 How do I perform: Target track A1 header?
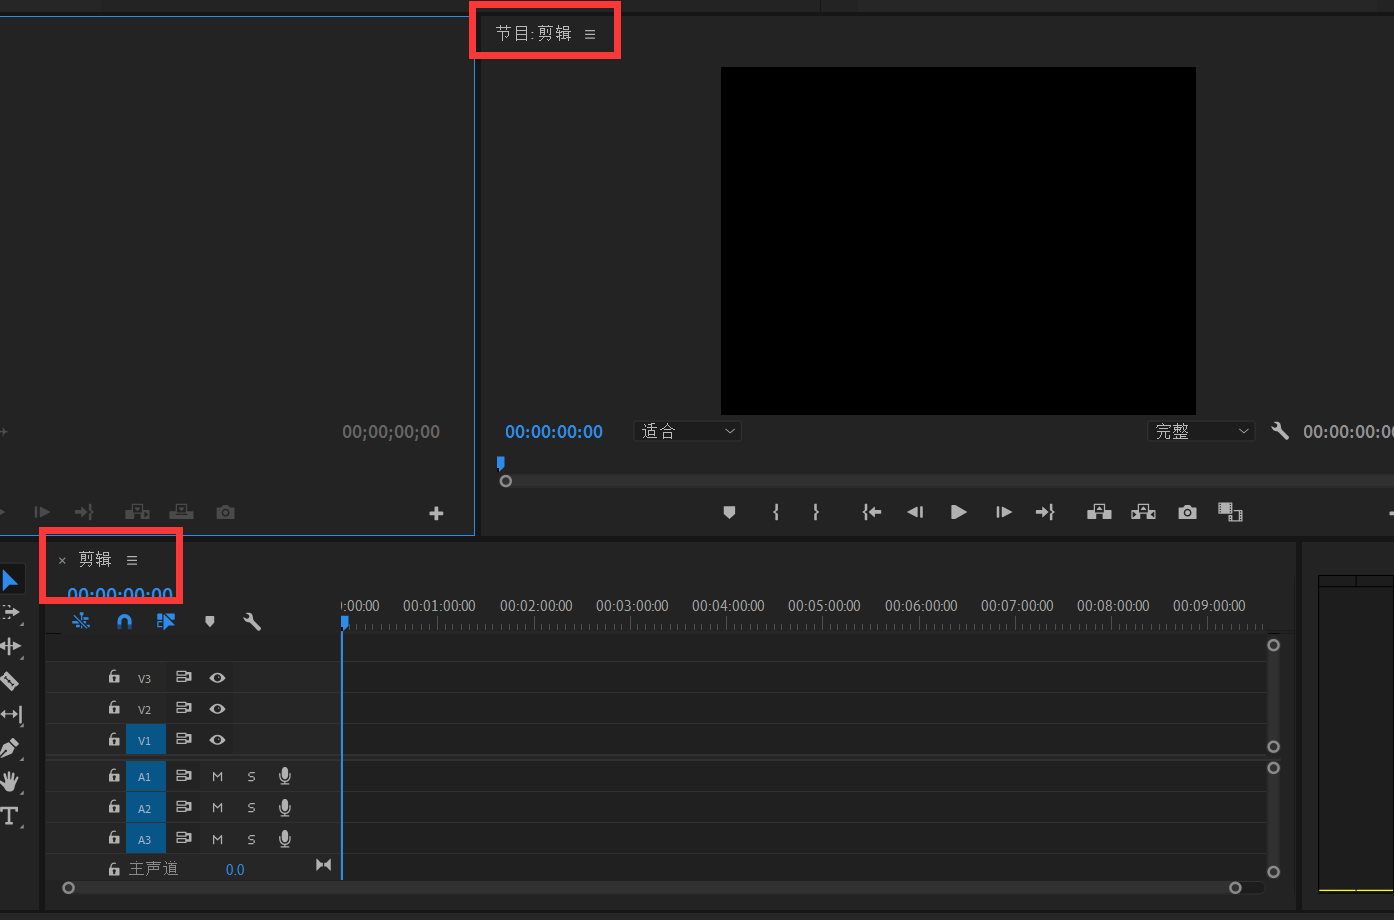click(145, 776)
